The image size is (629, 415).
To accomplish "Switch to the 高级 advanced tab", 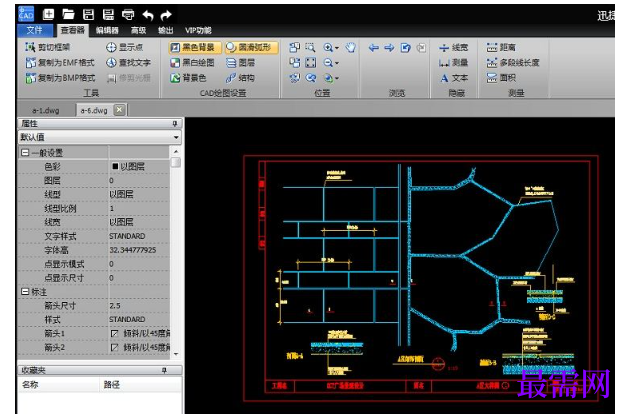I will 138,30.
